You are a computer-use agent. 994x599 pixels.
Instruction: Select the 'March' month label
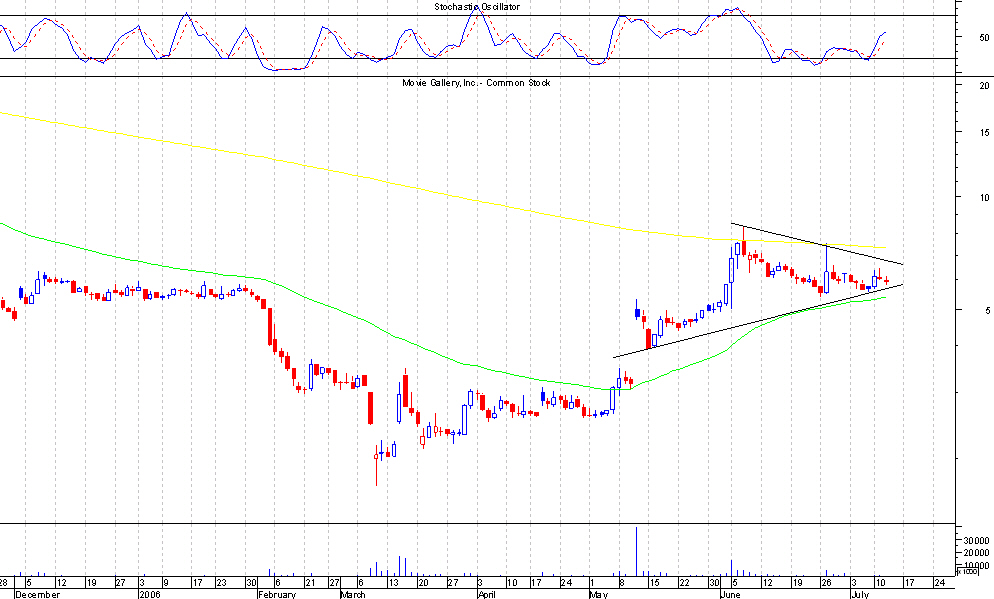point(353,595)
